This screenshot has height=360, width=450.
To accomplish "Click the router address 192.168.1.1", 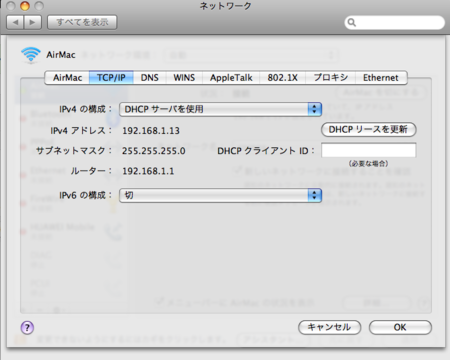I will 148,171.
